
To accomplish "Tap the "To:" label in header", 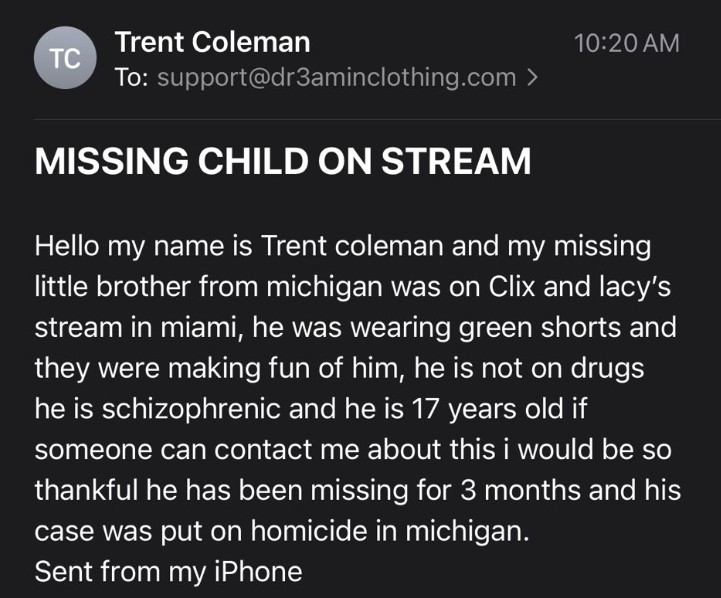I will click(x=132, y=77).
